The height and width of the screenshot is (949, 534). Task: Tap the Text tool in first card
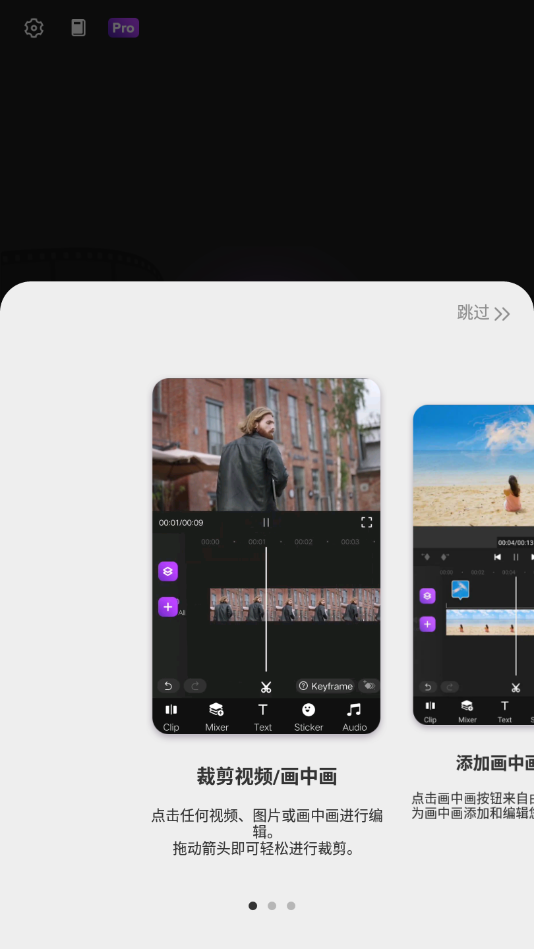click(263, 717)
